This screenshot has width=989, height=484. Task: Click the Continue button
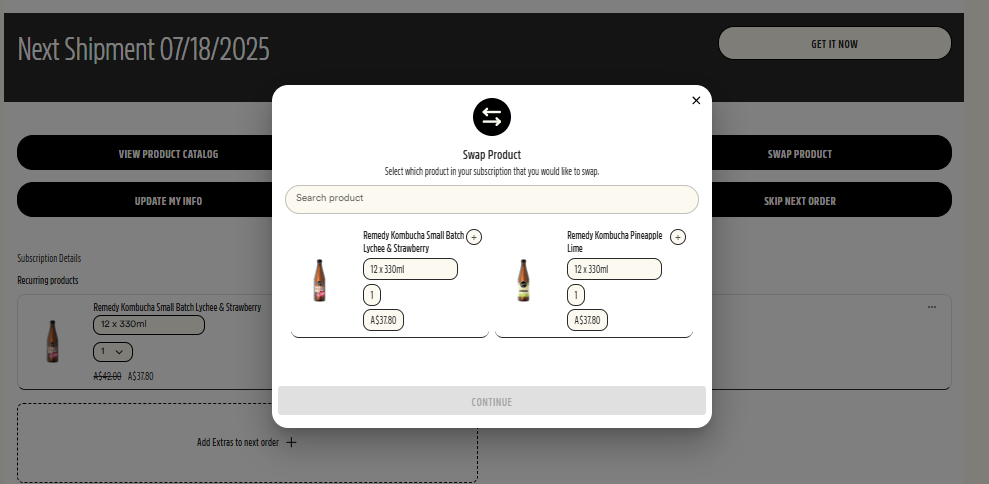[491, 401]
